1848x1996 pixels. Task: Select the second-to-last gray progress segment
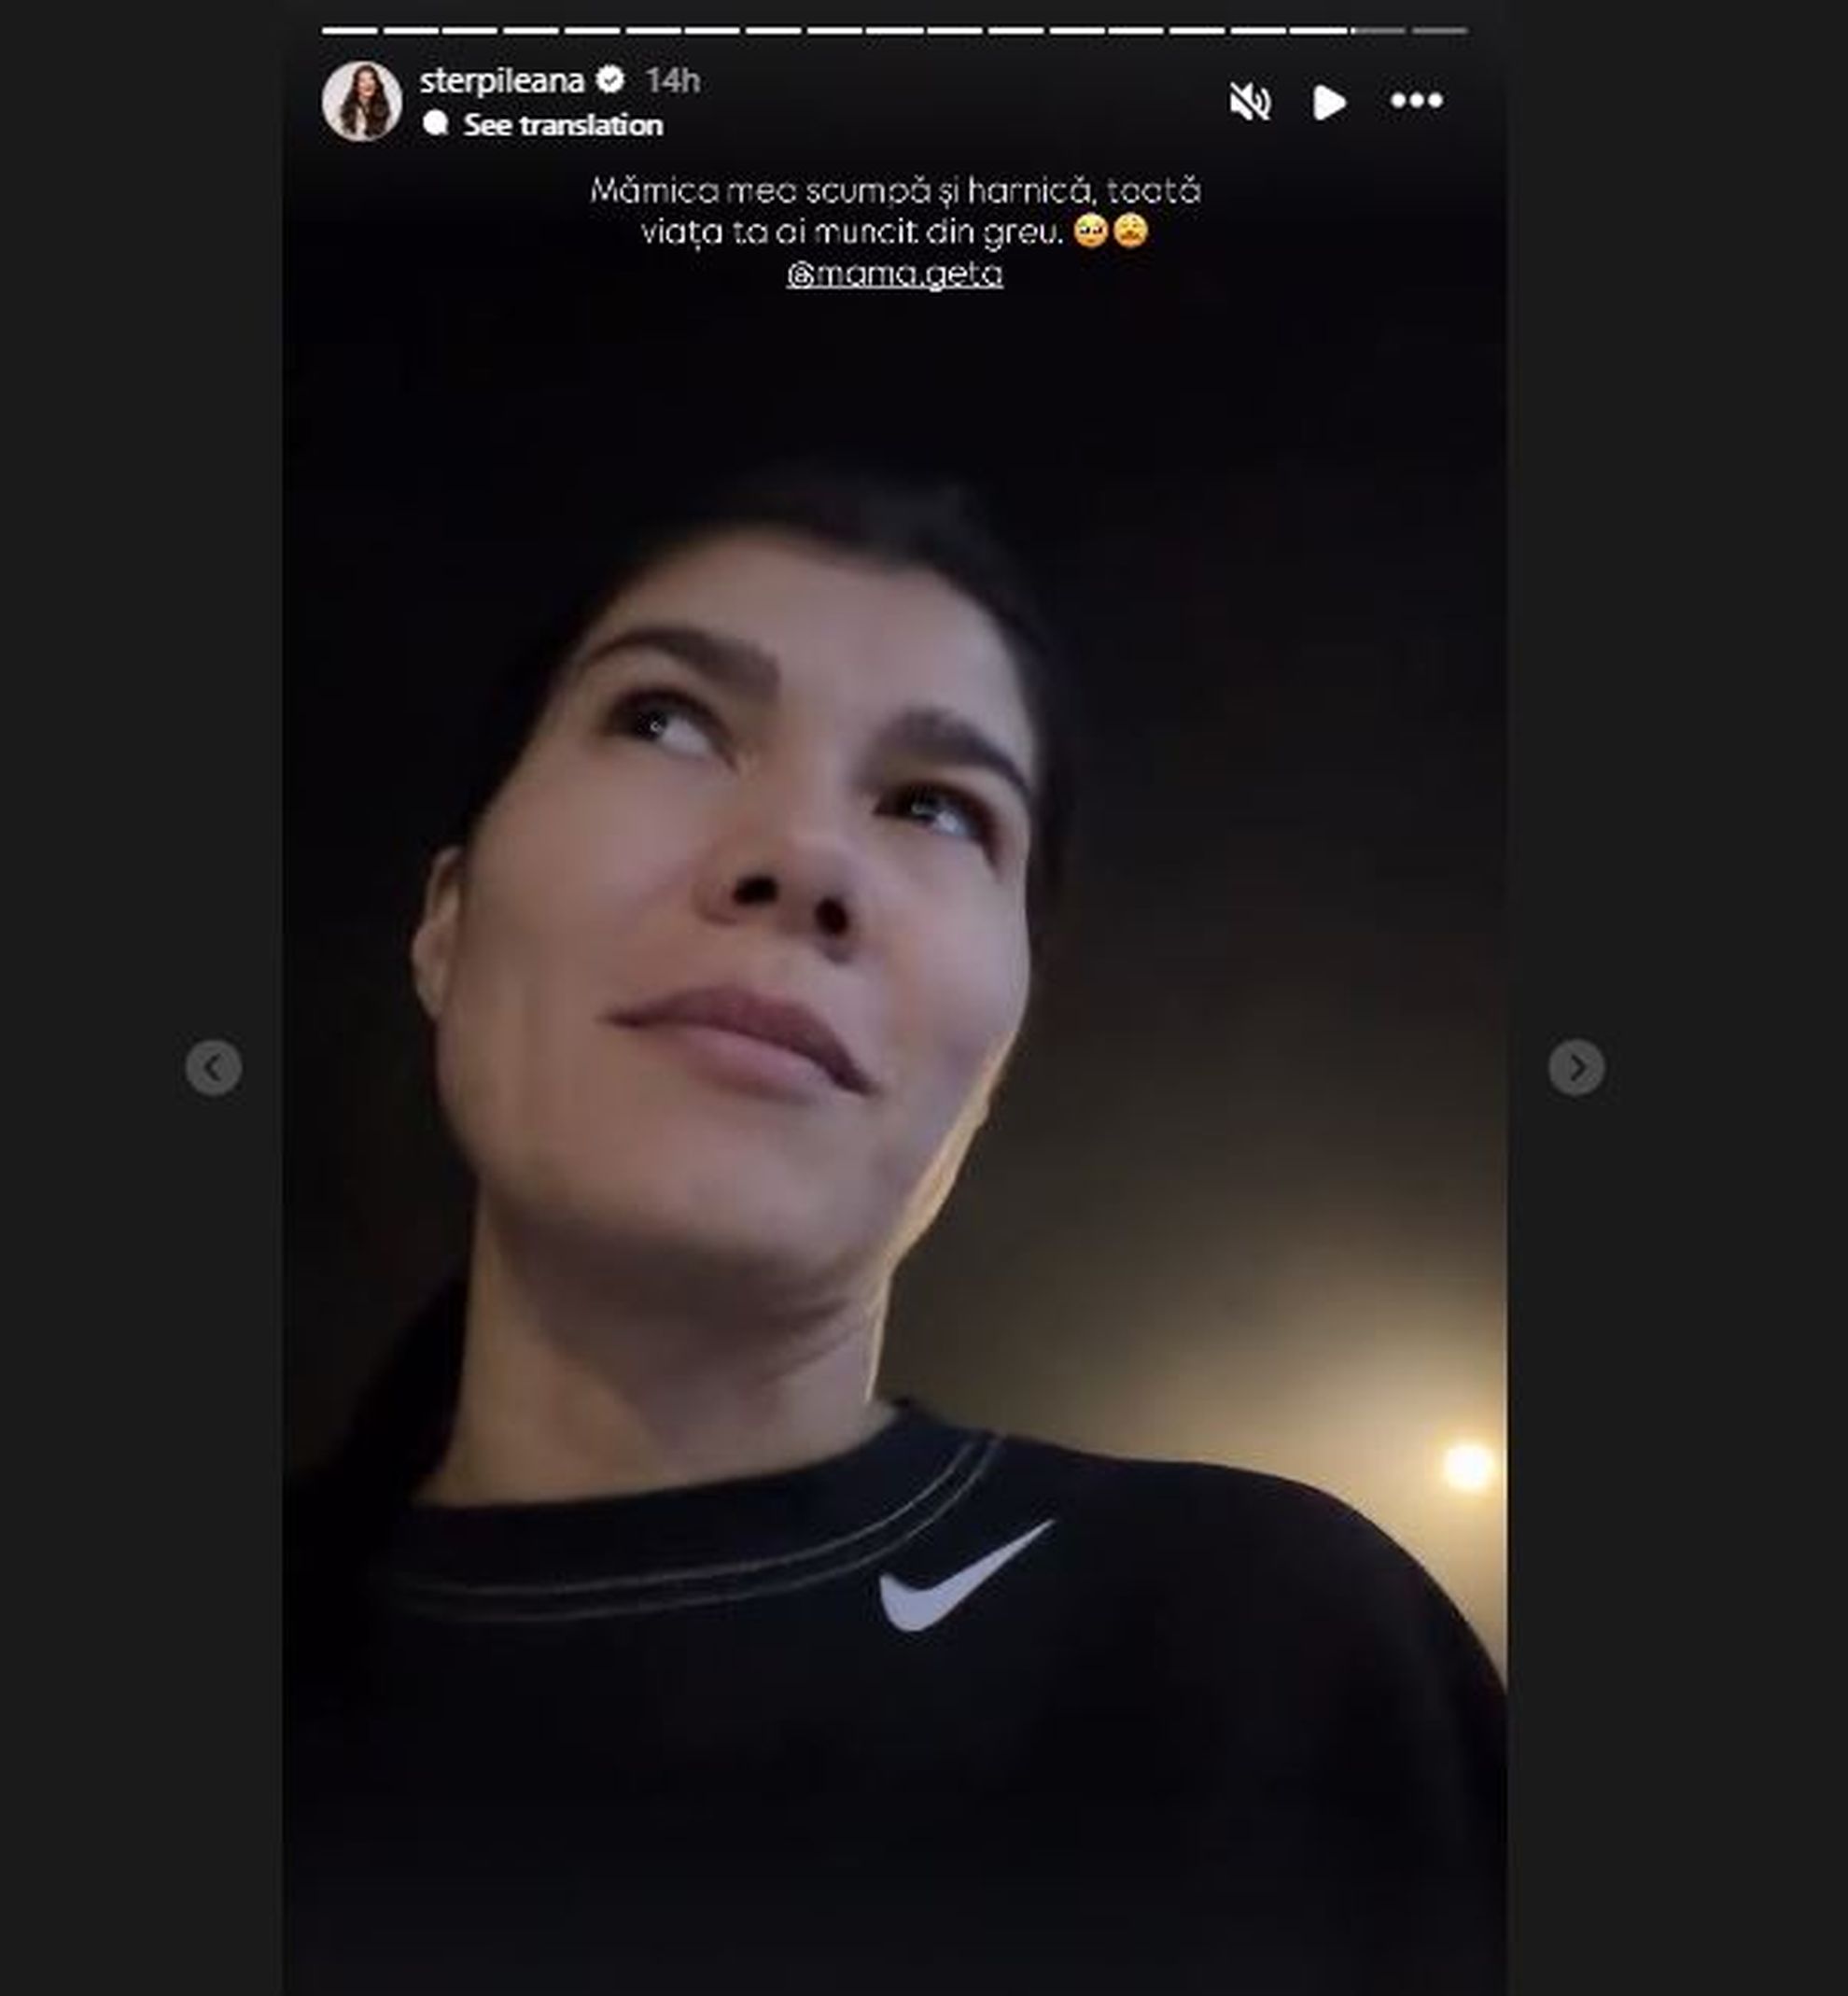pyautogui.click(x=1378, y=31)
